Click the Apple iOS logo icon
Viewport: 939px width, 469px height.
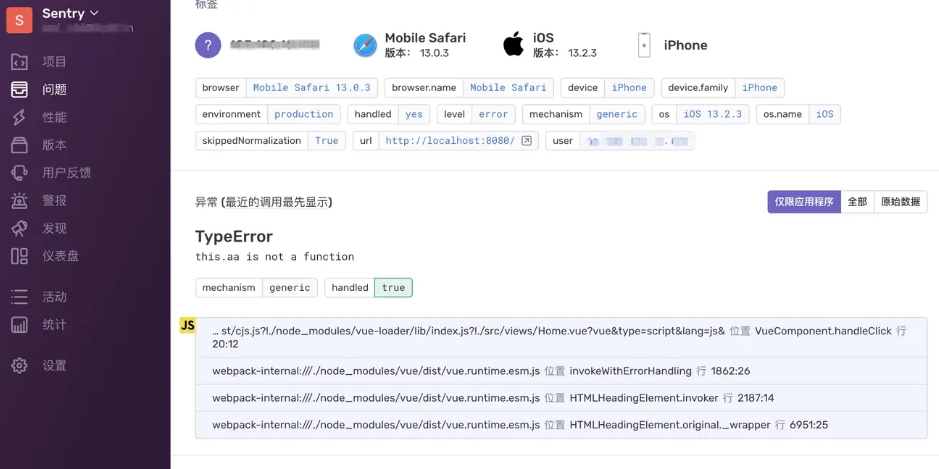(x=513, y=44)
